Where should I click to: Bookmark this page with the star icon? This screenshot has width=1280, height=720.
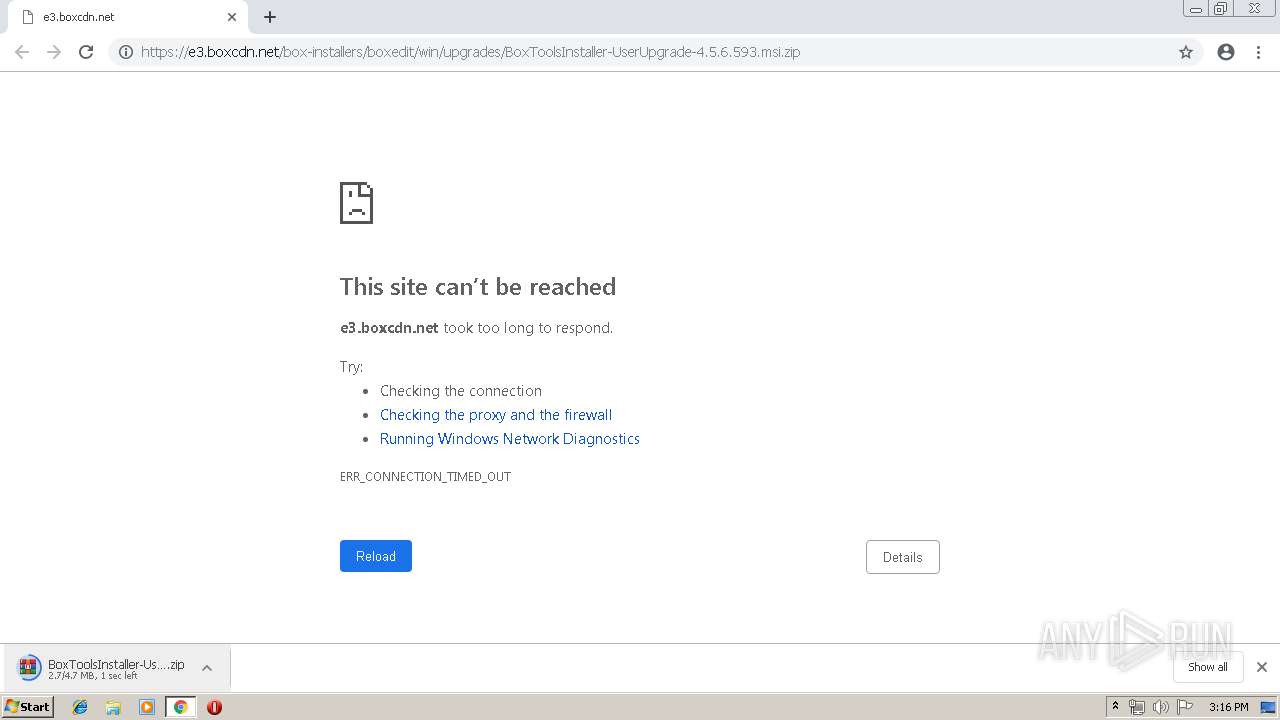click(1186, 52)
